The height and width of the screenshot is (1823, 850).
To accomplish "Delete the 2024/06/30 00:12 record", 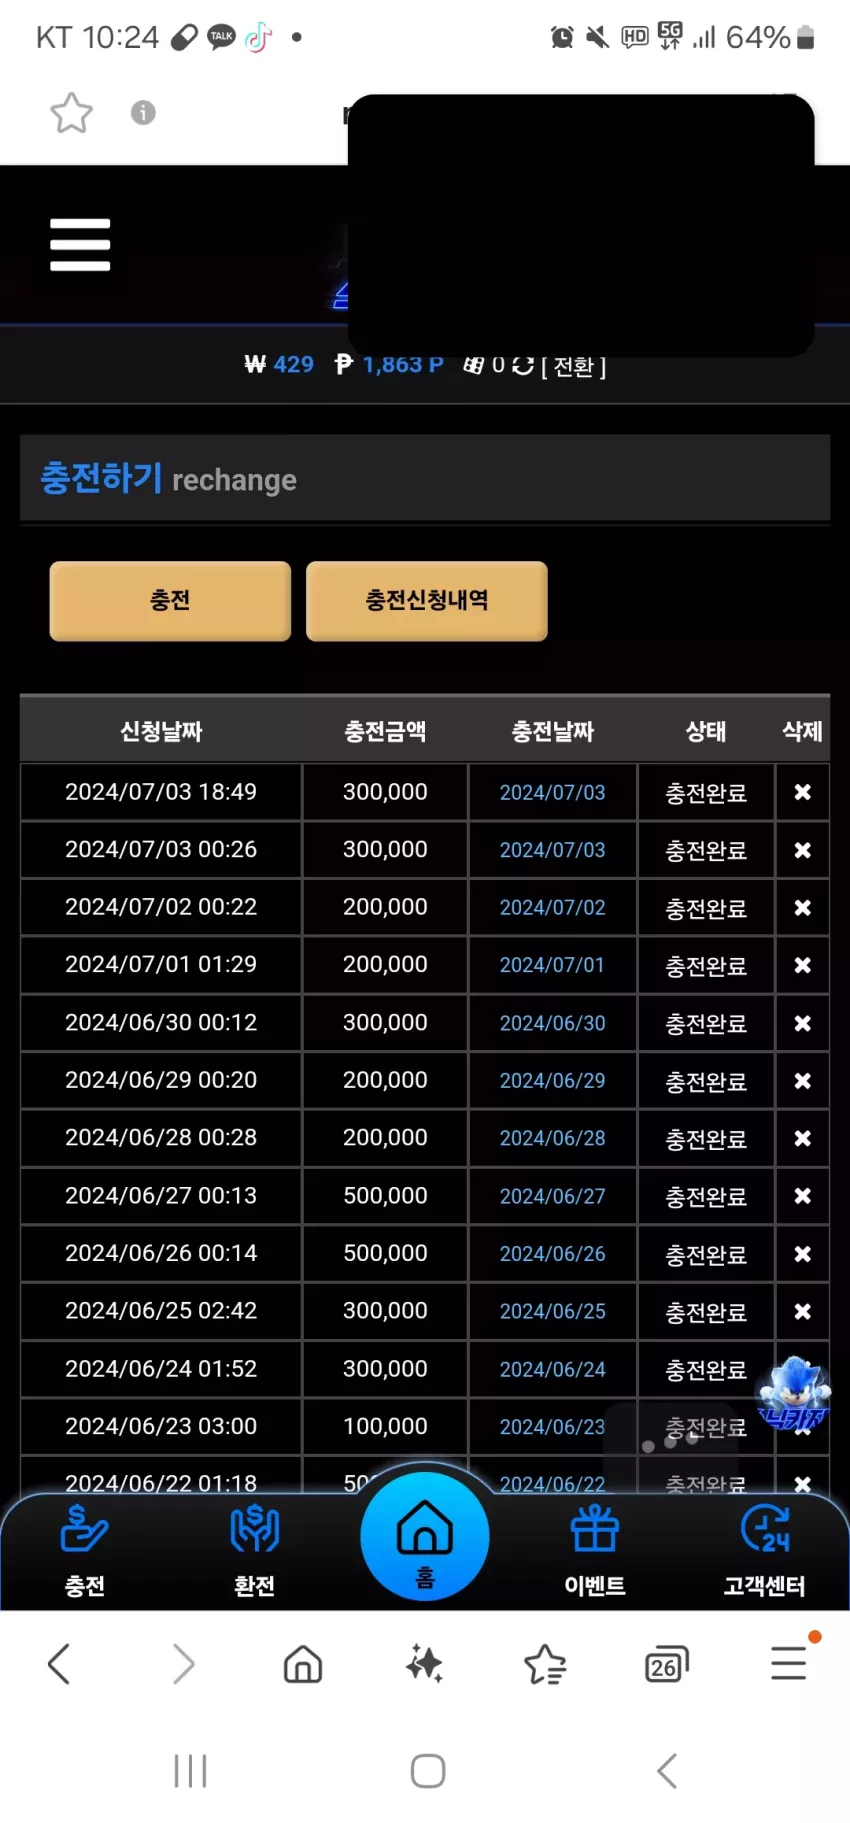I will point(802,1023).
